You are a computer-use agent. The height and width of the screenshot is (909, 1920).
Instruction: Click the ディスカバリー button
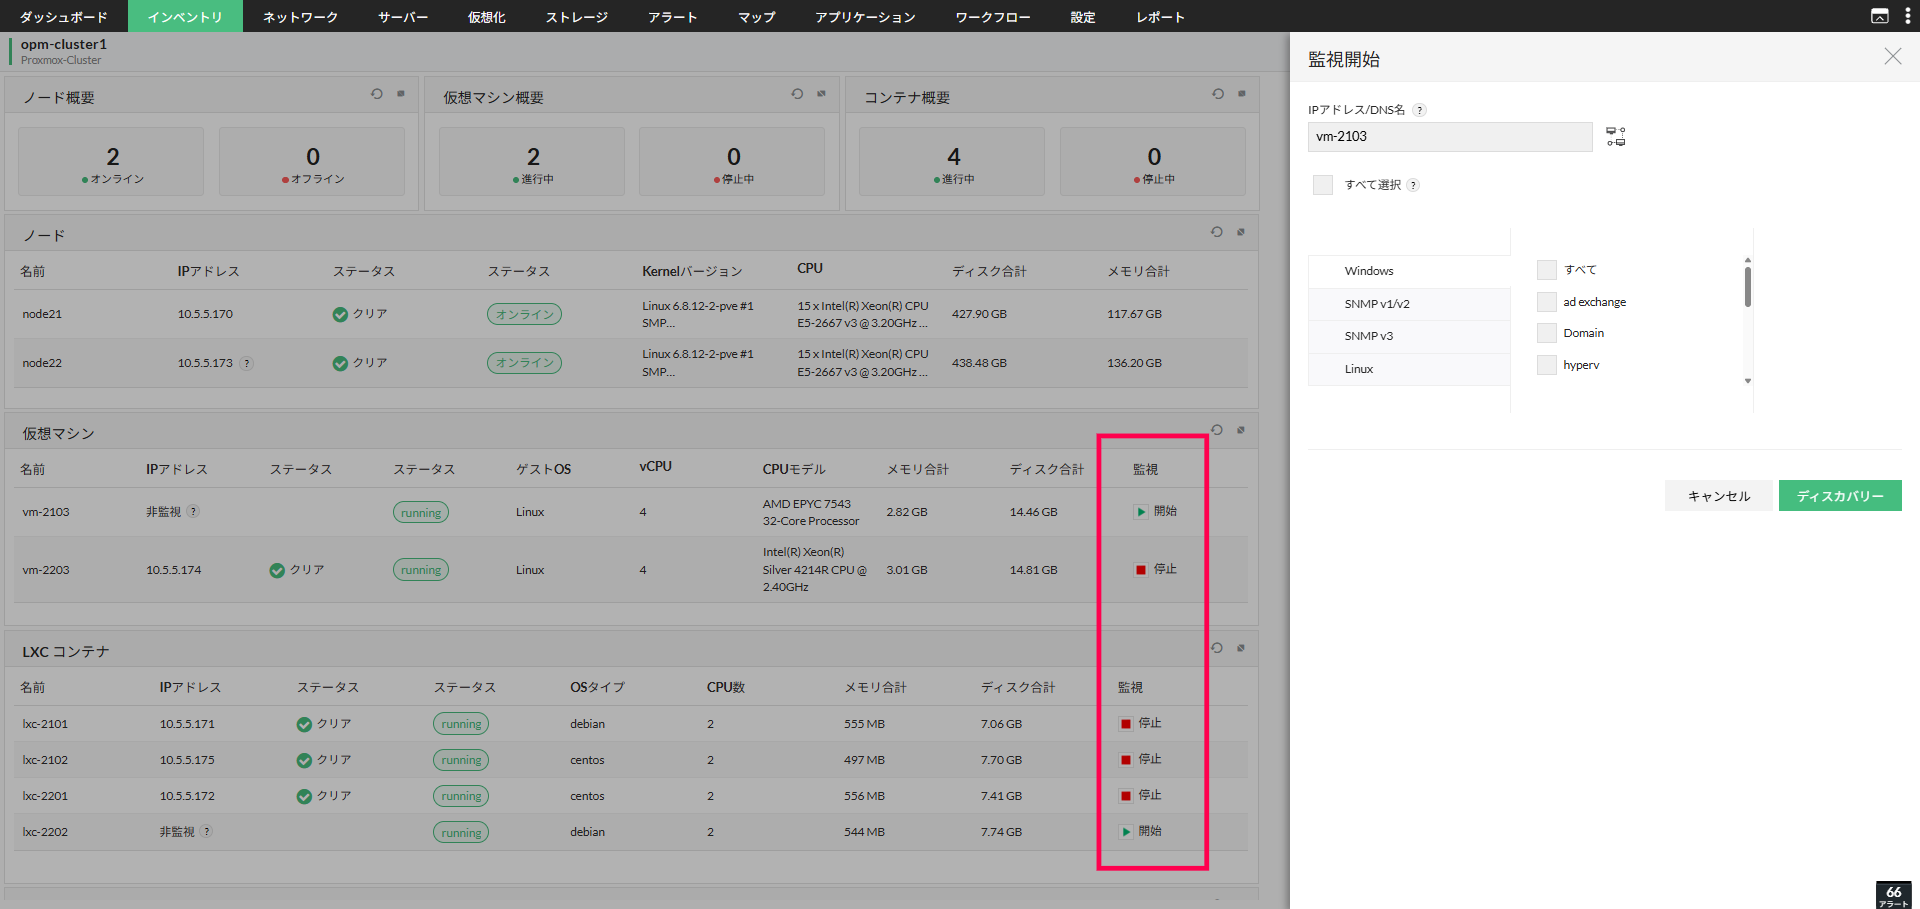pyautogui.click(x=1840, y=496)
